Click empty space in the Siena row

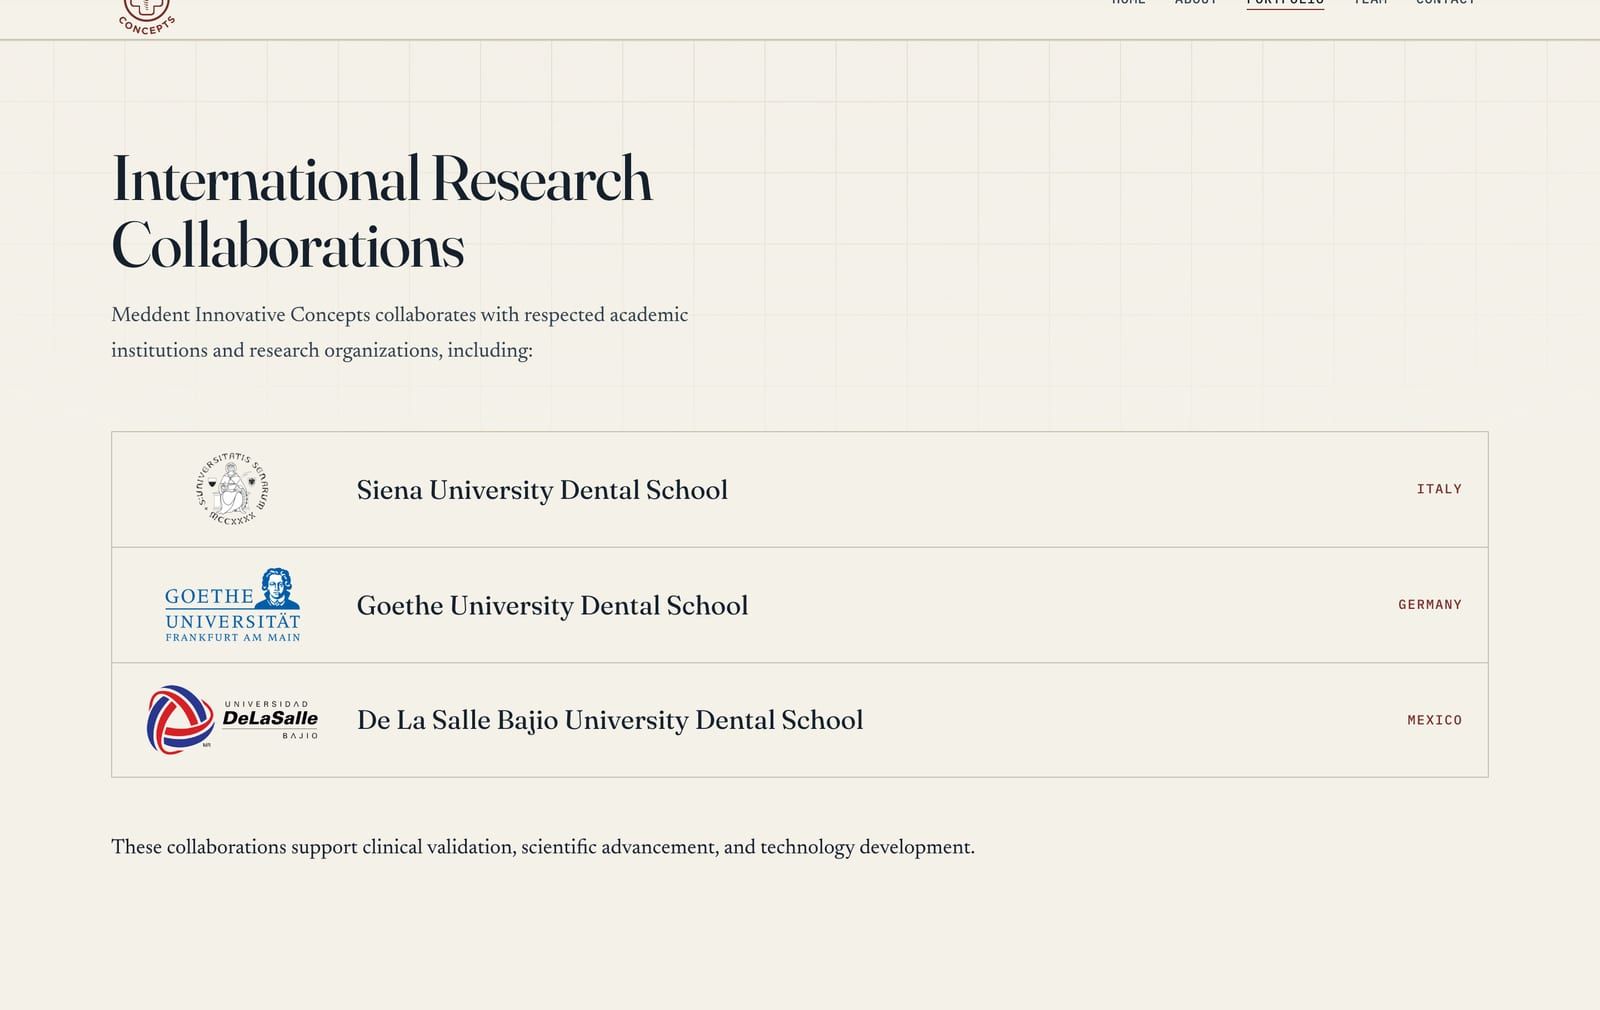pyautogui.click(x=1070, y=489)
